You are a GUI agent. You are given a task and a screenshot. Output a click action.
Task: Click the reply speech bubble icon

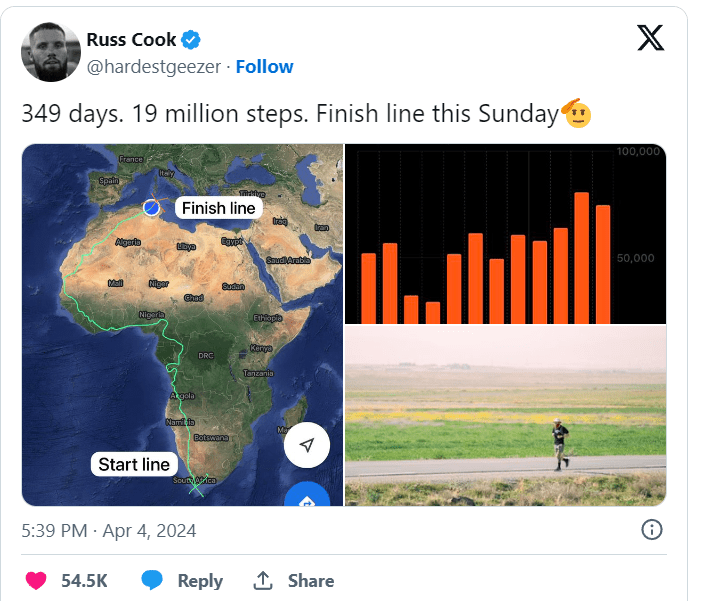coord(152,580)
